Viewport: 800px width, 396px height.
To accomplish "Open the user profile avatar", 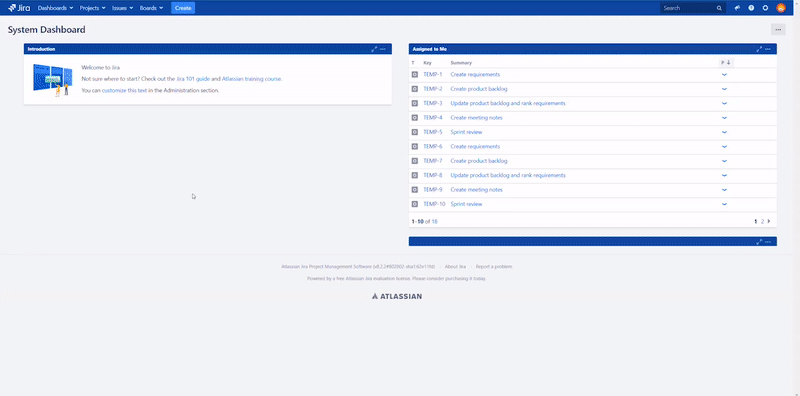I will click(781, 8).
